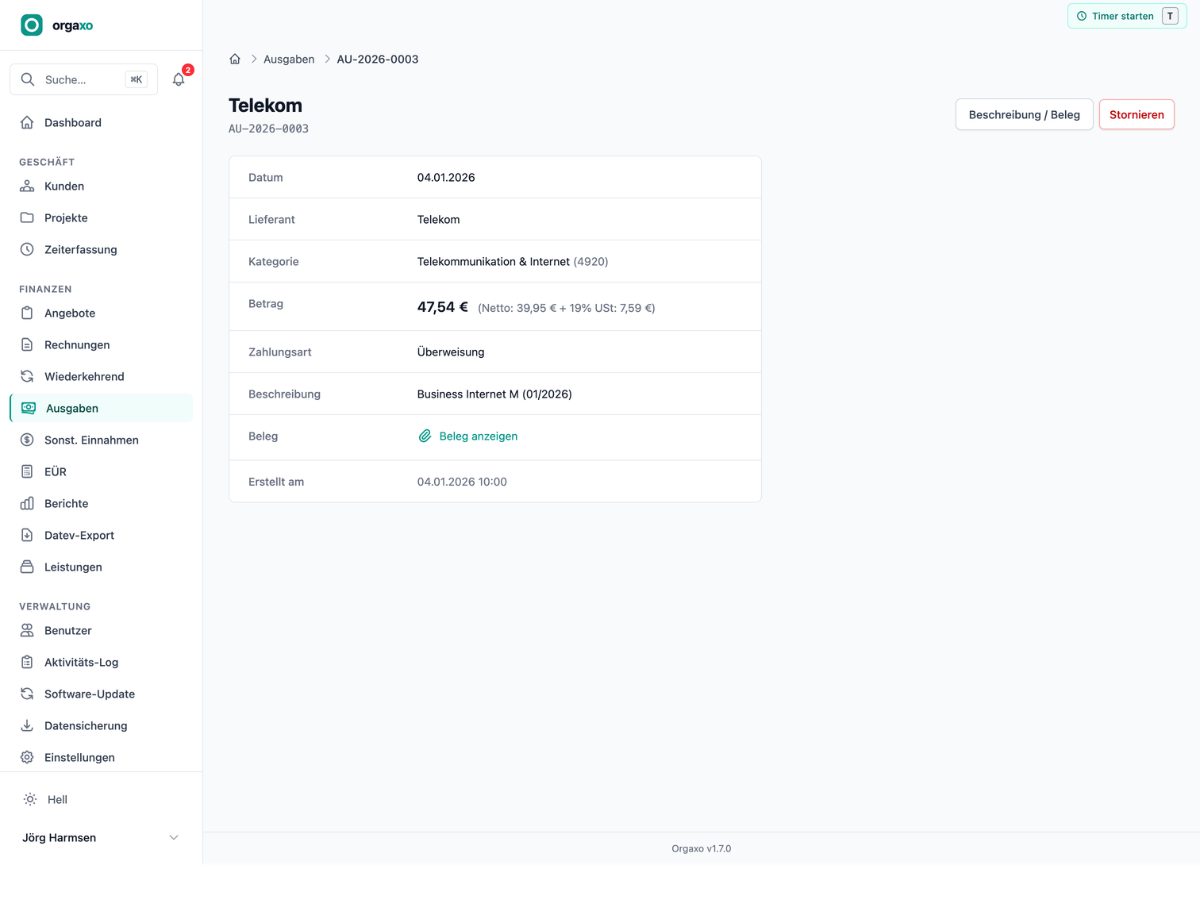
Task: Start the timer
Action: pyautogui.click(x=1127, y=16)
